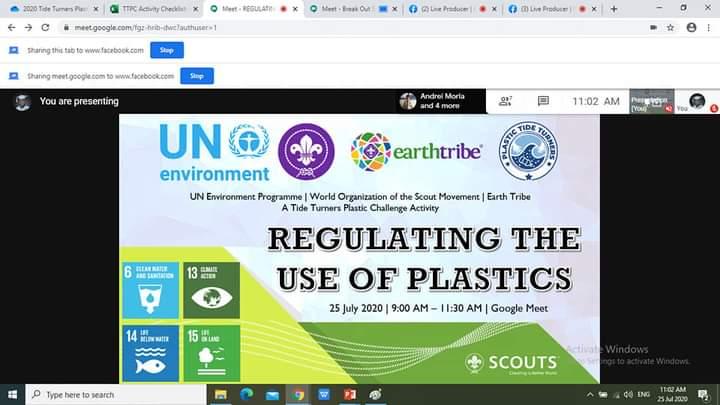Bookmark this page with the star icon
Image resolution: width=720 pixels, height=405 pixels.
pos(670,28)
